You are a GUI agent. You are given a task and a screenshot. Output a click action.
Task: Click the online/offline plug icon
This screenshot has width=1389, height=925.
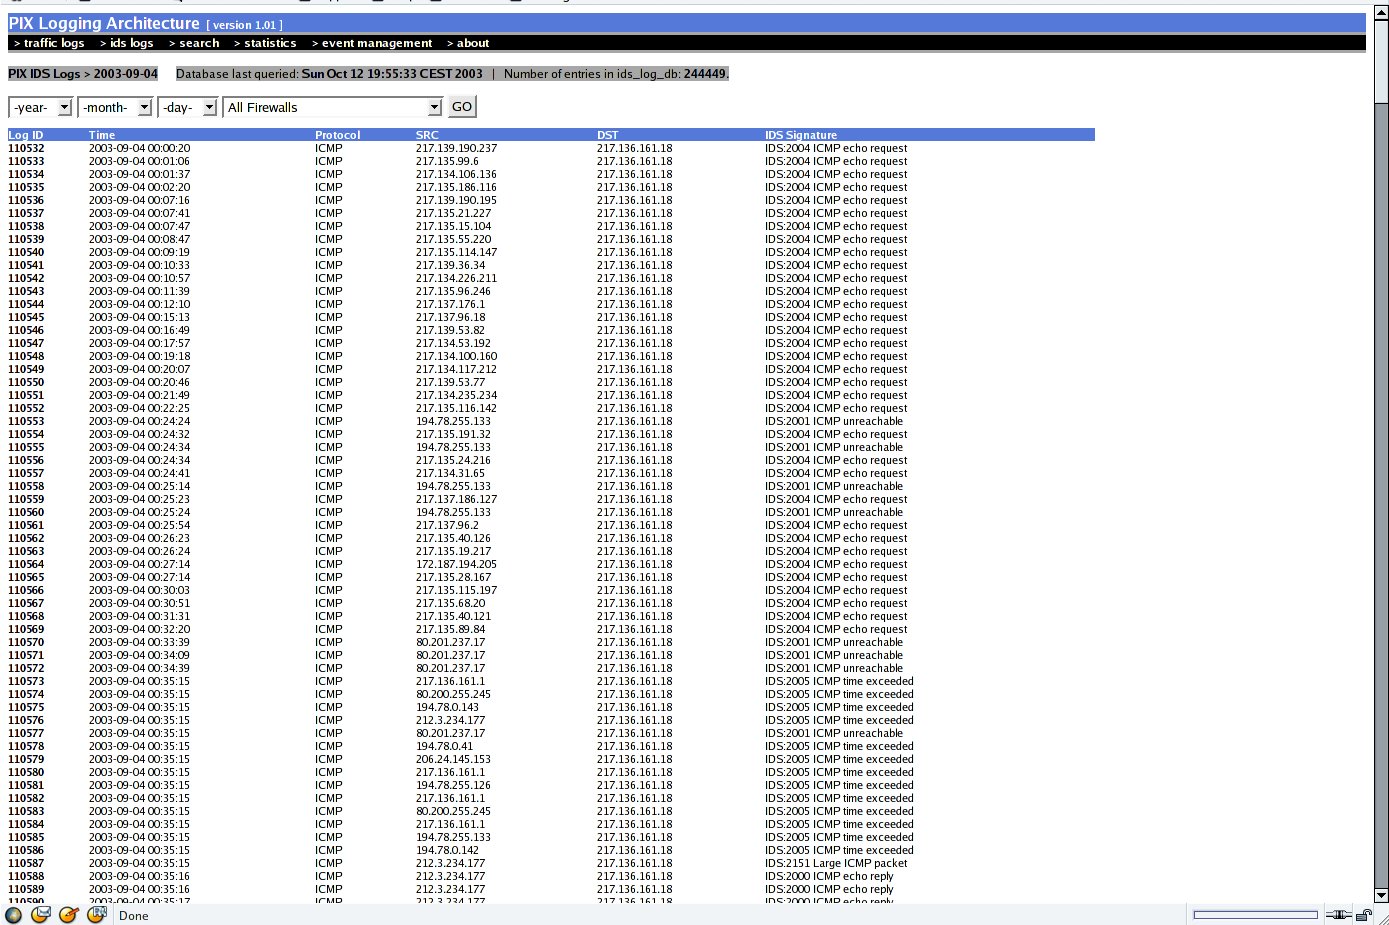1337,914
